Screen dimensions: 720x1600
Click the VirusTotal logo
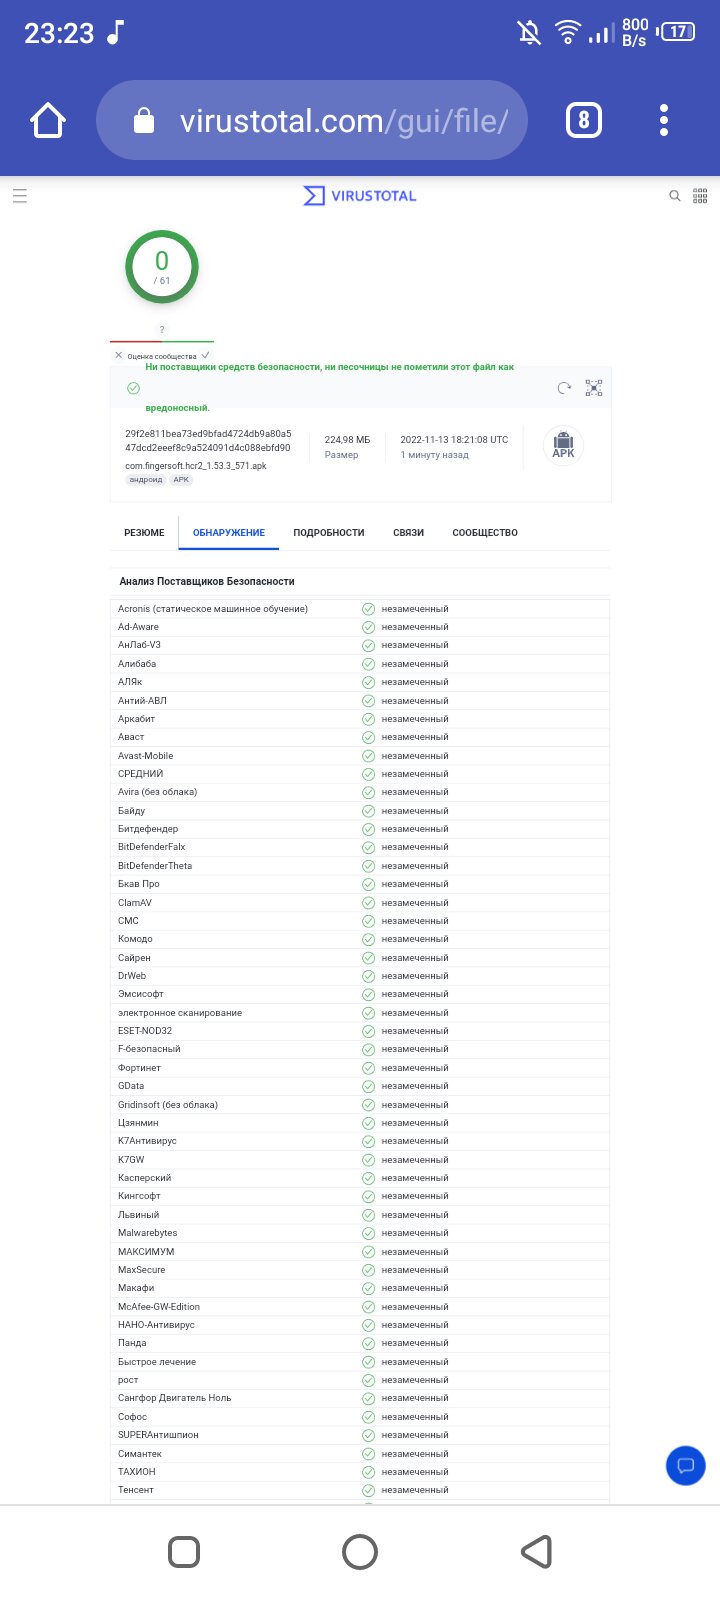click(360, 196)
